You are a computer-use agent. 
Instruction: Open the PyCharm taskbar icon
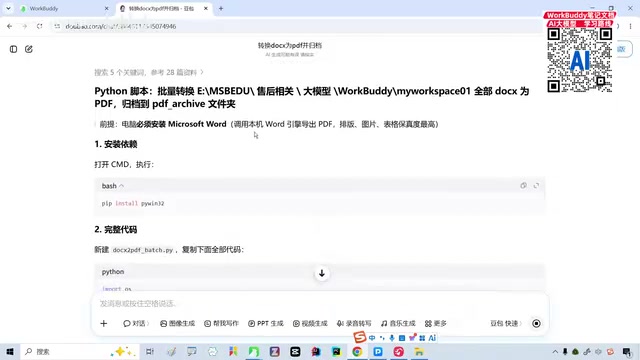[x=336, y=351]
